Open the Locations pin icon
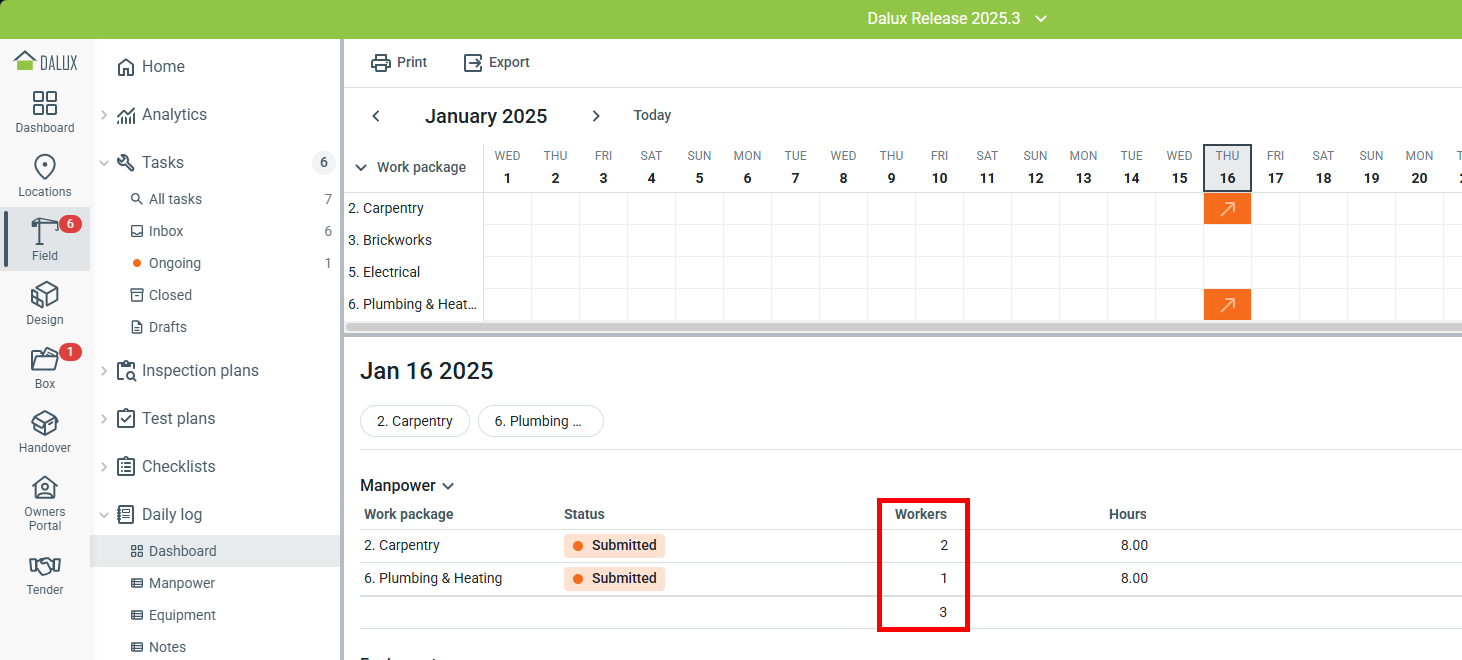This screenshot has height=660, width=1462. click(x=45, y=168)
